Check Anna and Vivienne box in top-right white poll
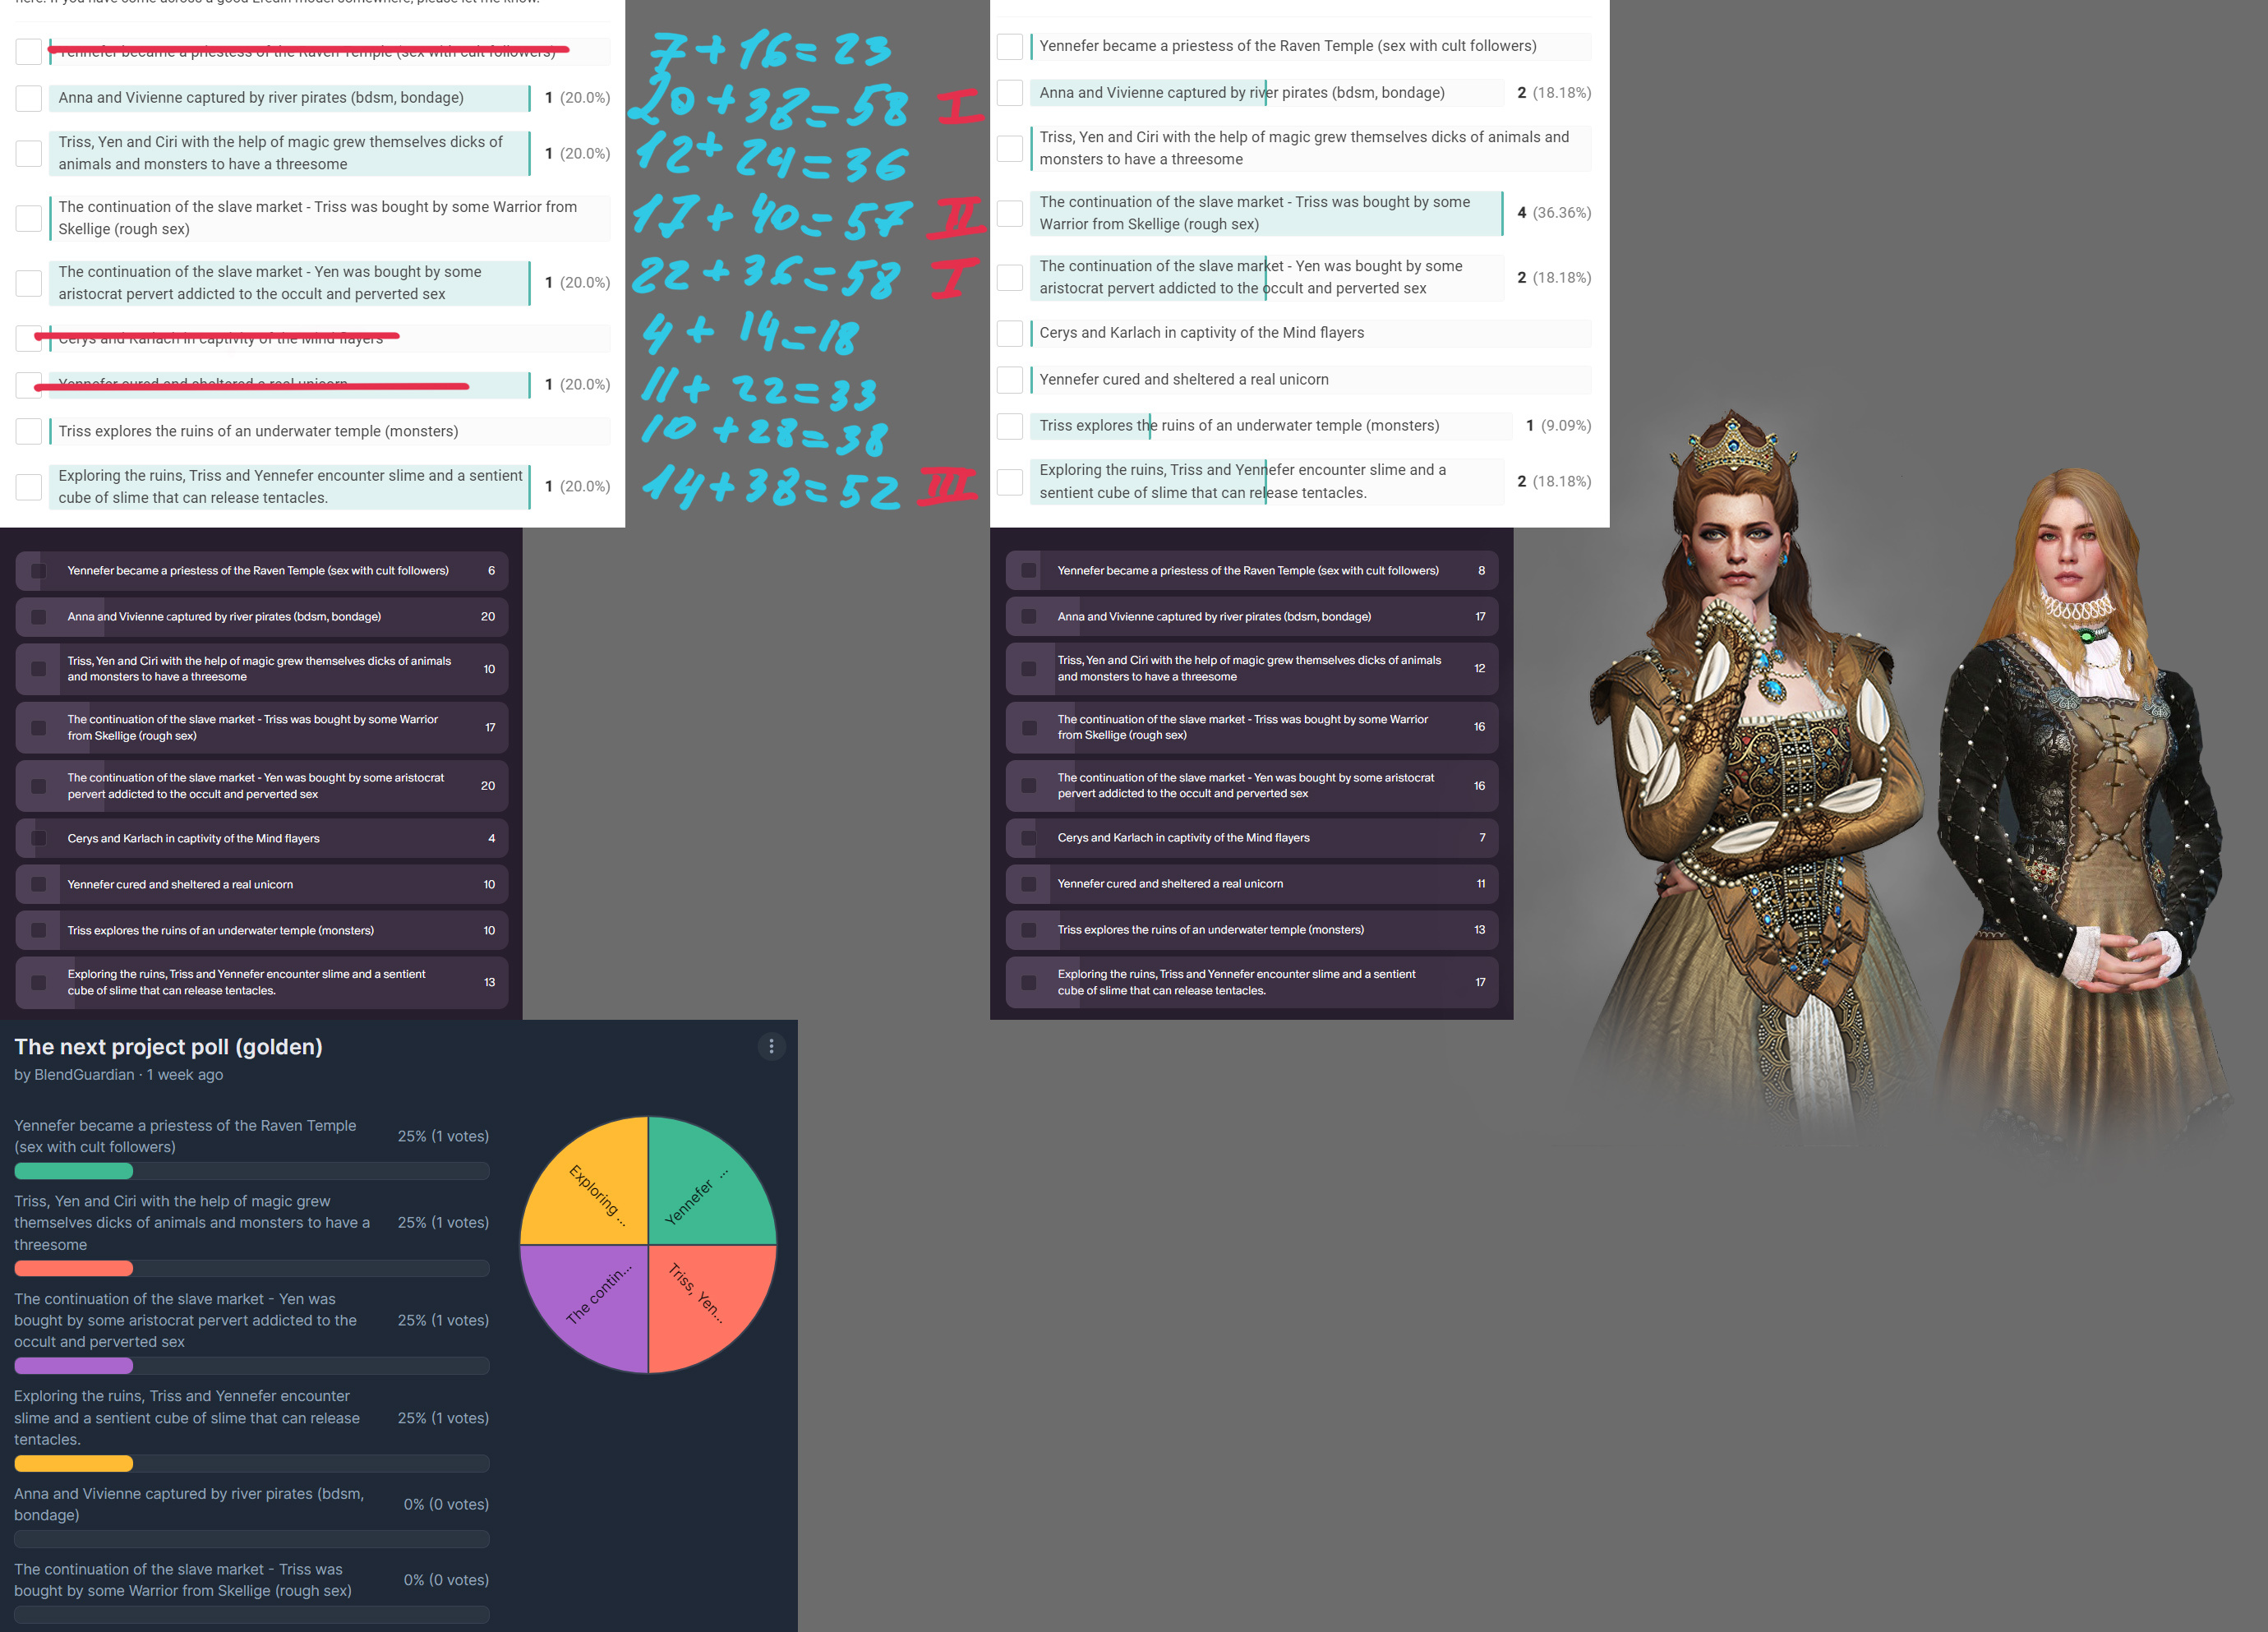Image resolution: width=2268 pixels, height=1632 pixels. pos(1010,93)
